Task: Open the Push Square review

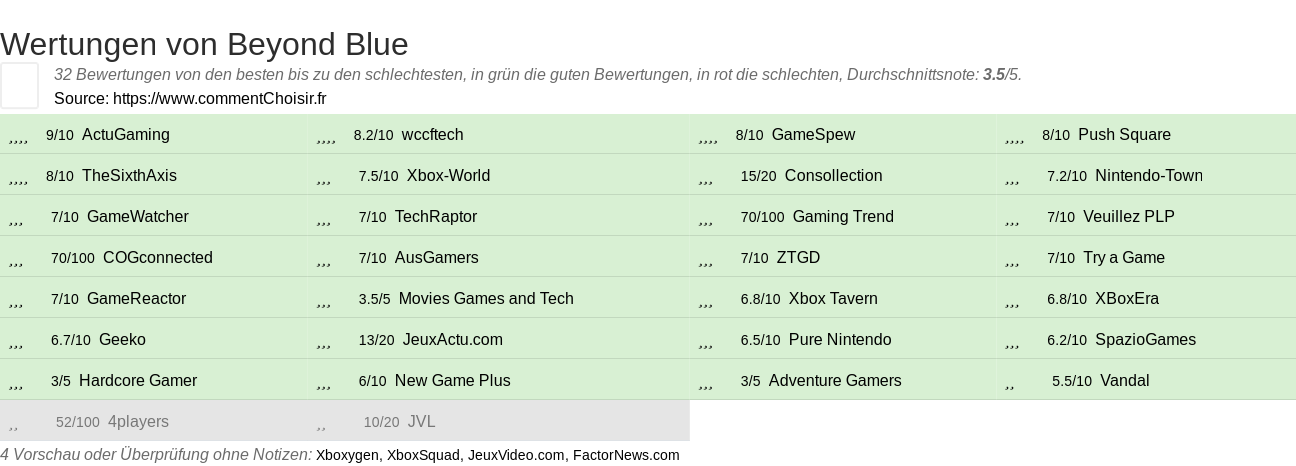Action: pos(1124,135)
